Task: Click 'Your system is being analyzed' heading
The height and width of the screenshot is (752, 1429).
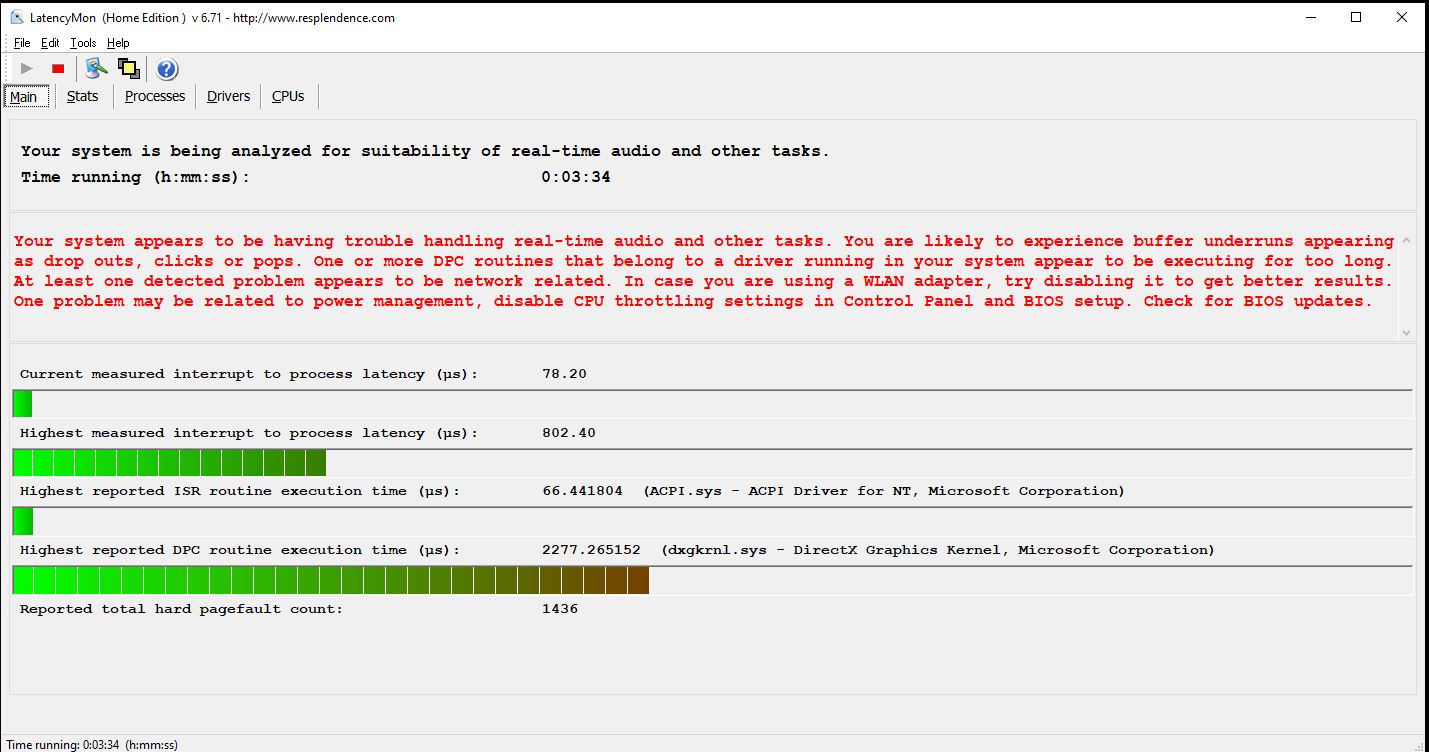Action: [x=425, y=151]
